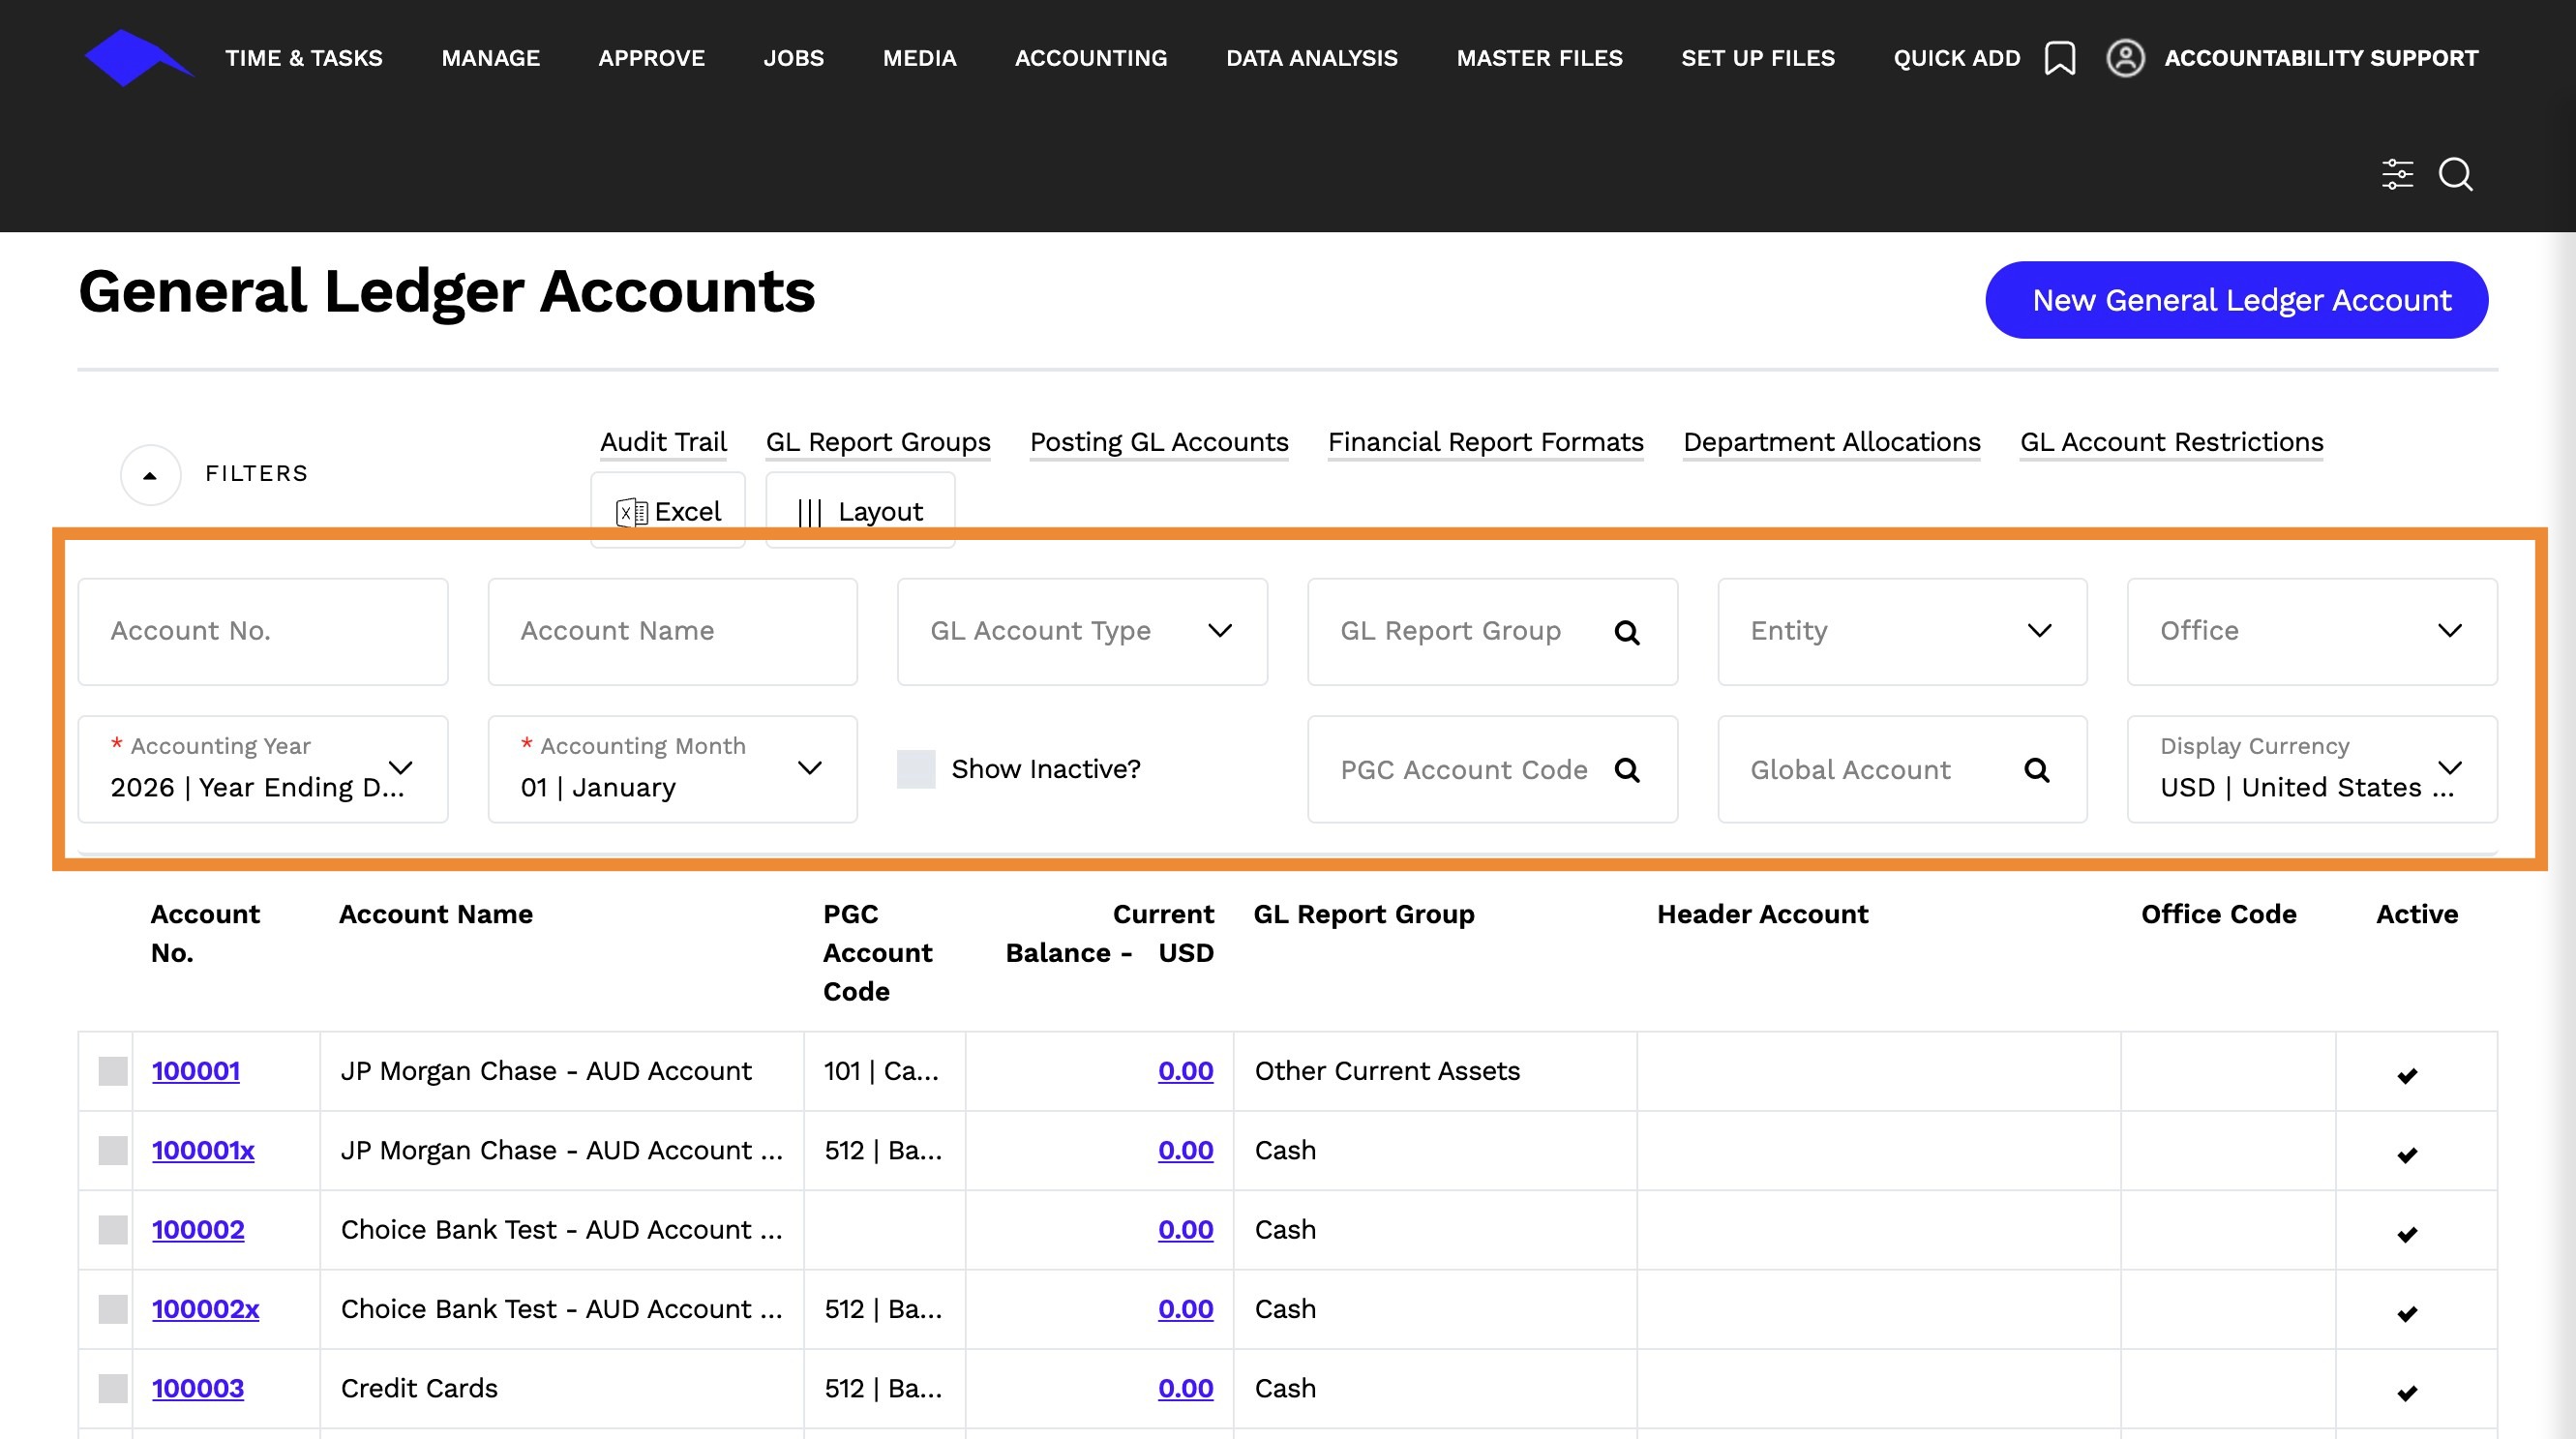Open the Audit Trail link
The height and width of the screenshot is (1439, 2576).
(x=663, y=442)
